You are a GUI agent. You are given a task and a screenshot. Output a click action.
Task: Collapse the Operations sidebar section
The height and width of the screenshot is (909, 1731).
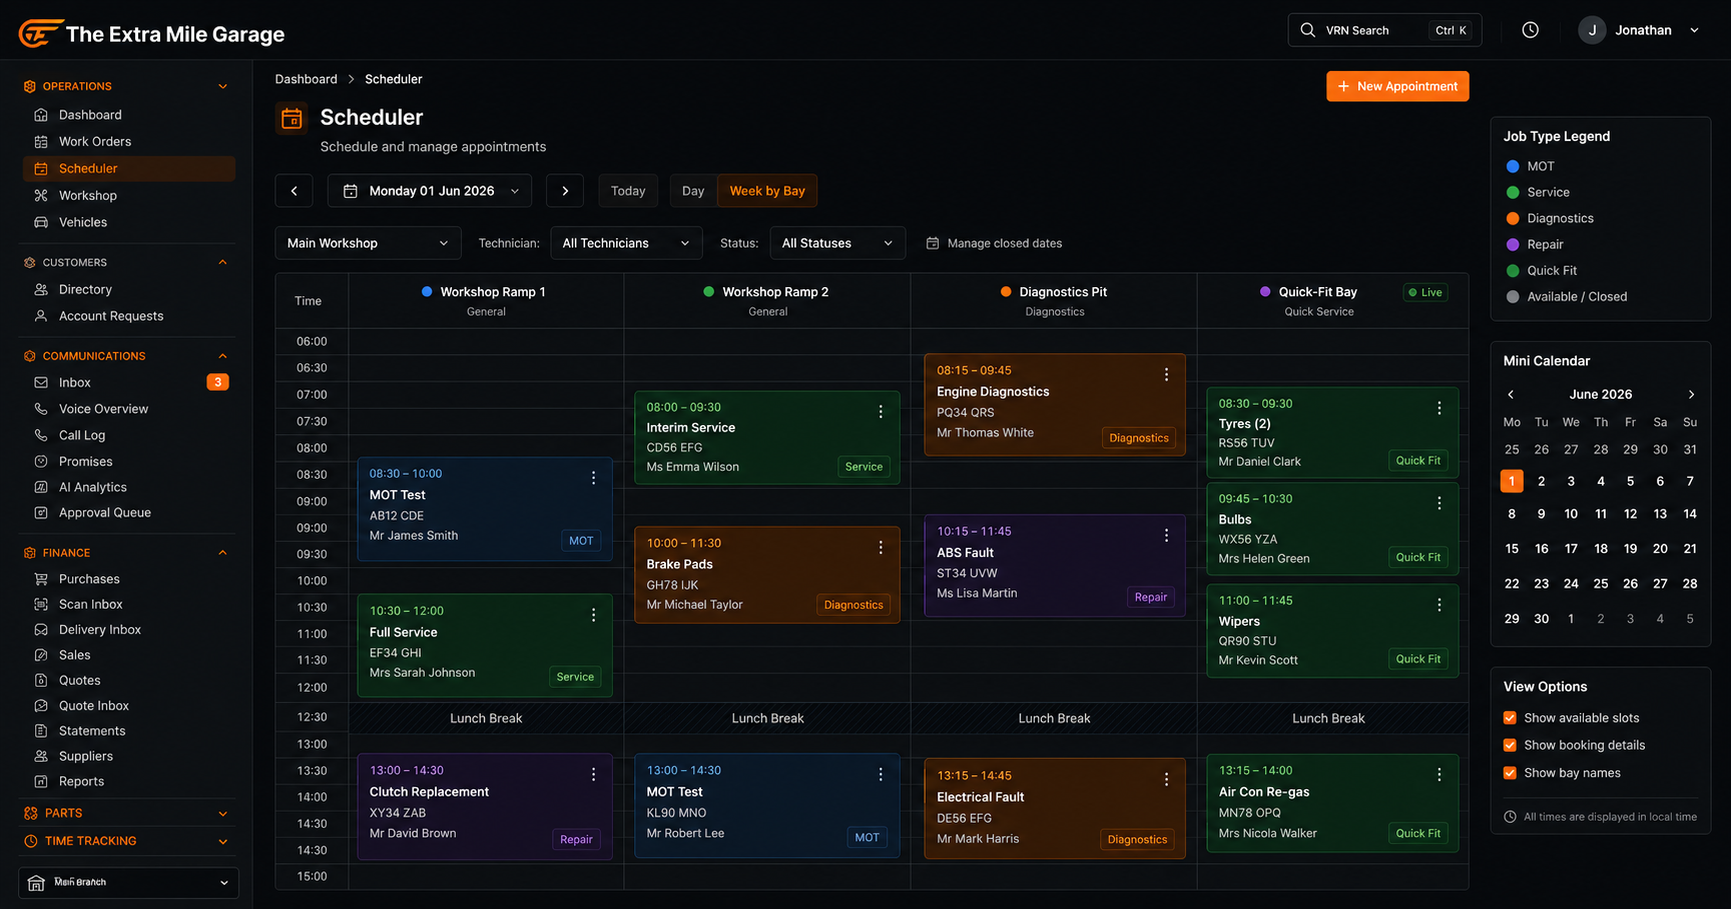pos(223,86)
